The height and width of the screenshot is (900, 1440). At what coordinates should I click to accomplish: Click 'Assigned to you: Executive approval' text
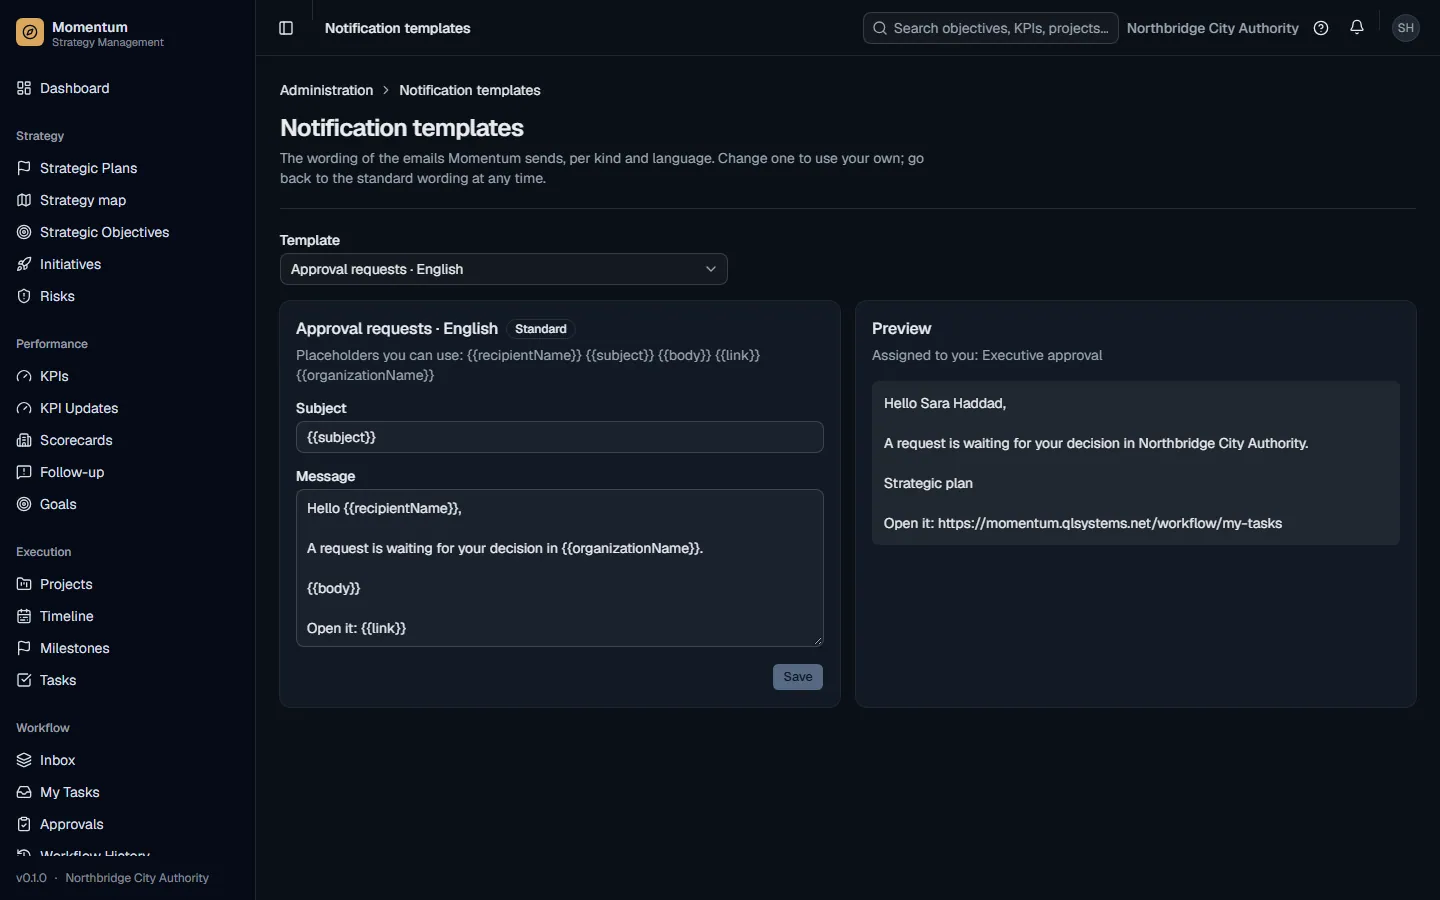tap(987, 355)
